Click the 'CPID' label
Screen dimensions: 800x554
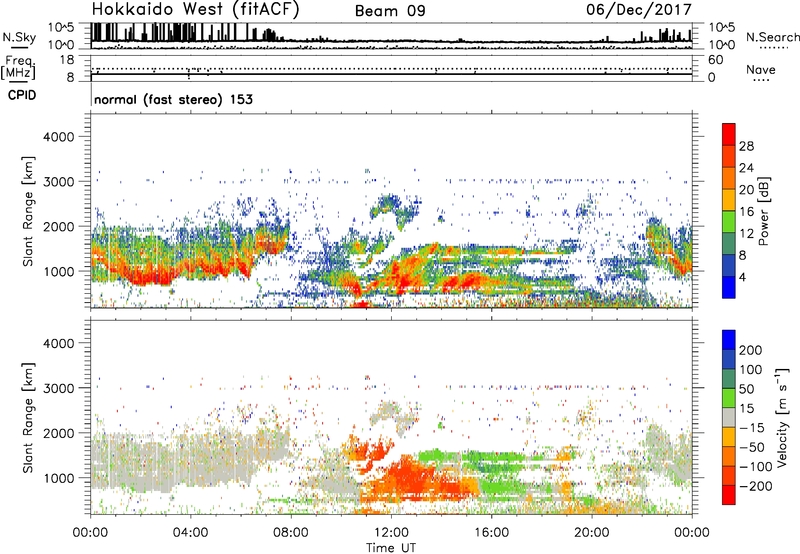tap(22, 95)
